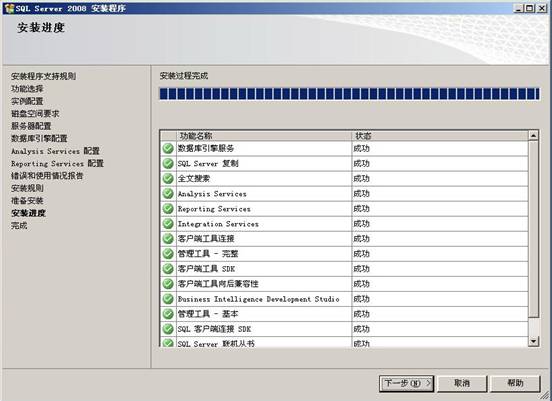Click the 取消 button
The width and height of the screenshot is (552, 401).
click(462, 383)
